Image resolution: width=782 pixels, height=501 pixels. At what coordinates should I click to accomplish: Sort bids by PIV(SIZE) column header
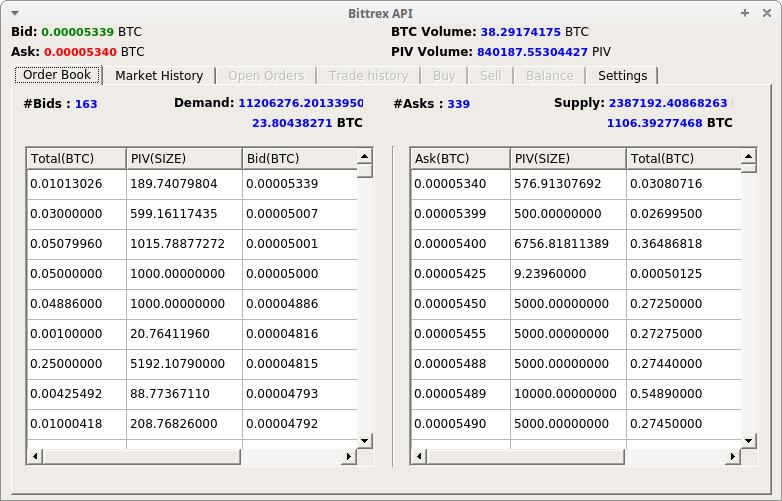(x=184, y=159)
